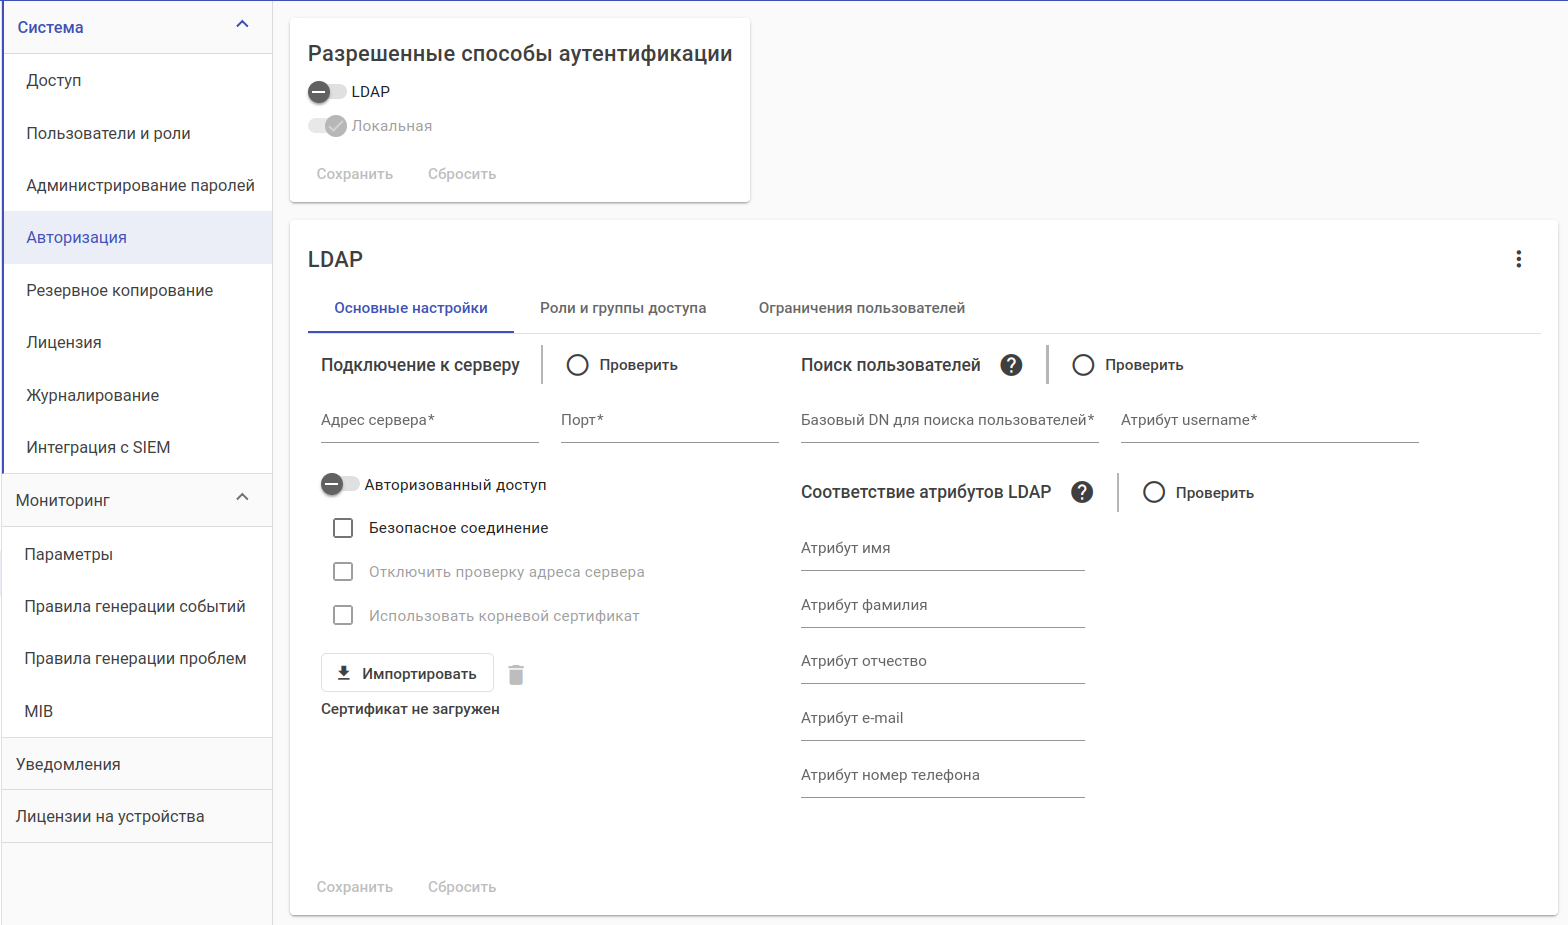This screenshot has height=925, width=1568.
Task: Click Импортировать certificate button with download icon
Action: click(x=407, y=673)
